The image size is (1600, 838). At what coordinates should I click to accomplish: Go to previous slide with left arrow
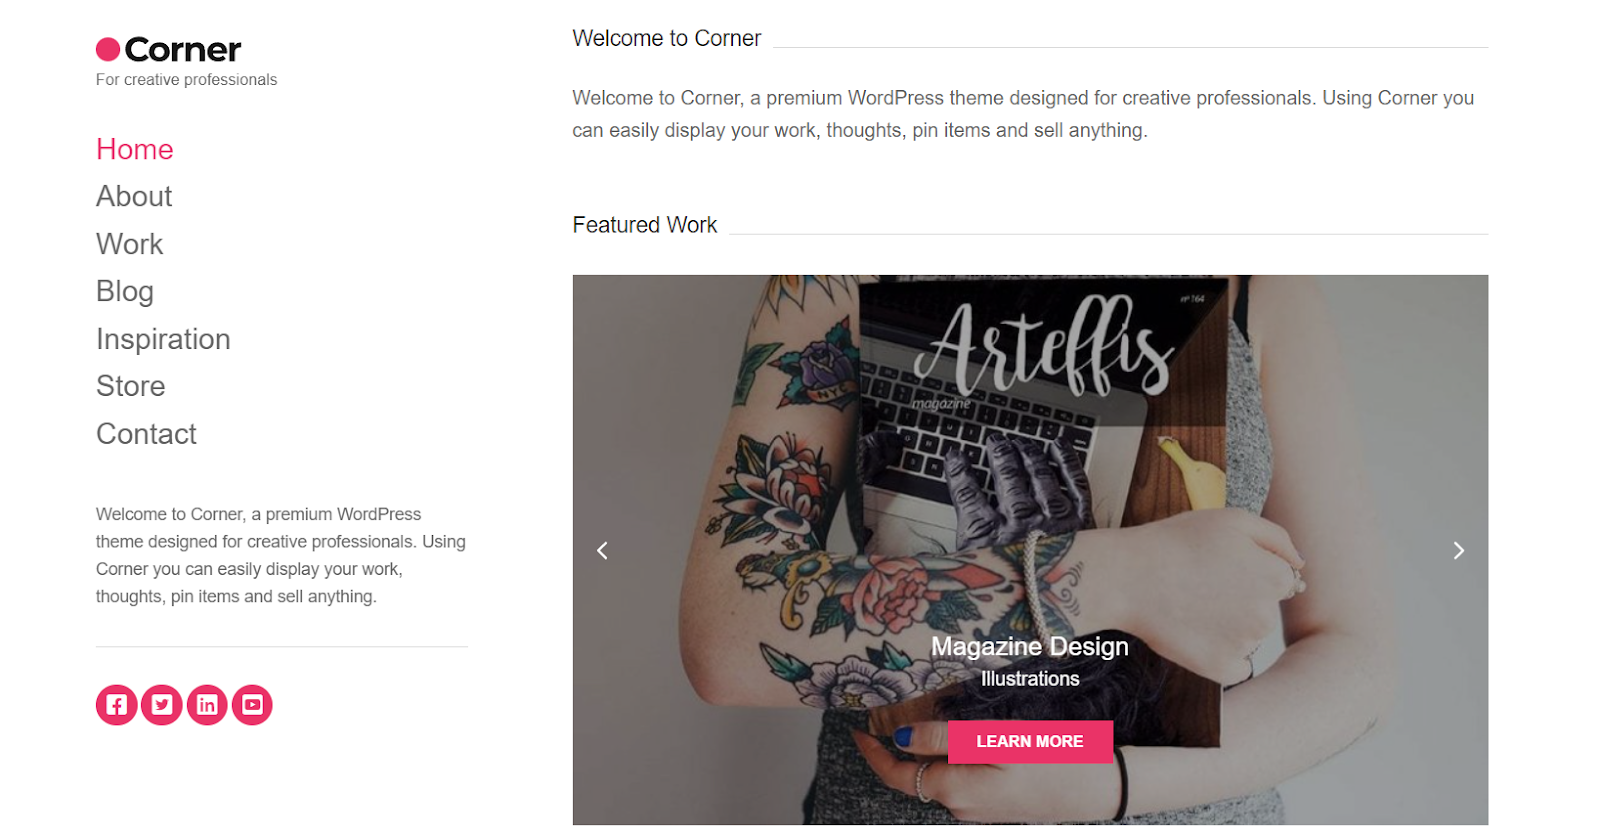coord(602,551)
